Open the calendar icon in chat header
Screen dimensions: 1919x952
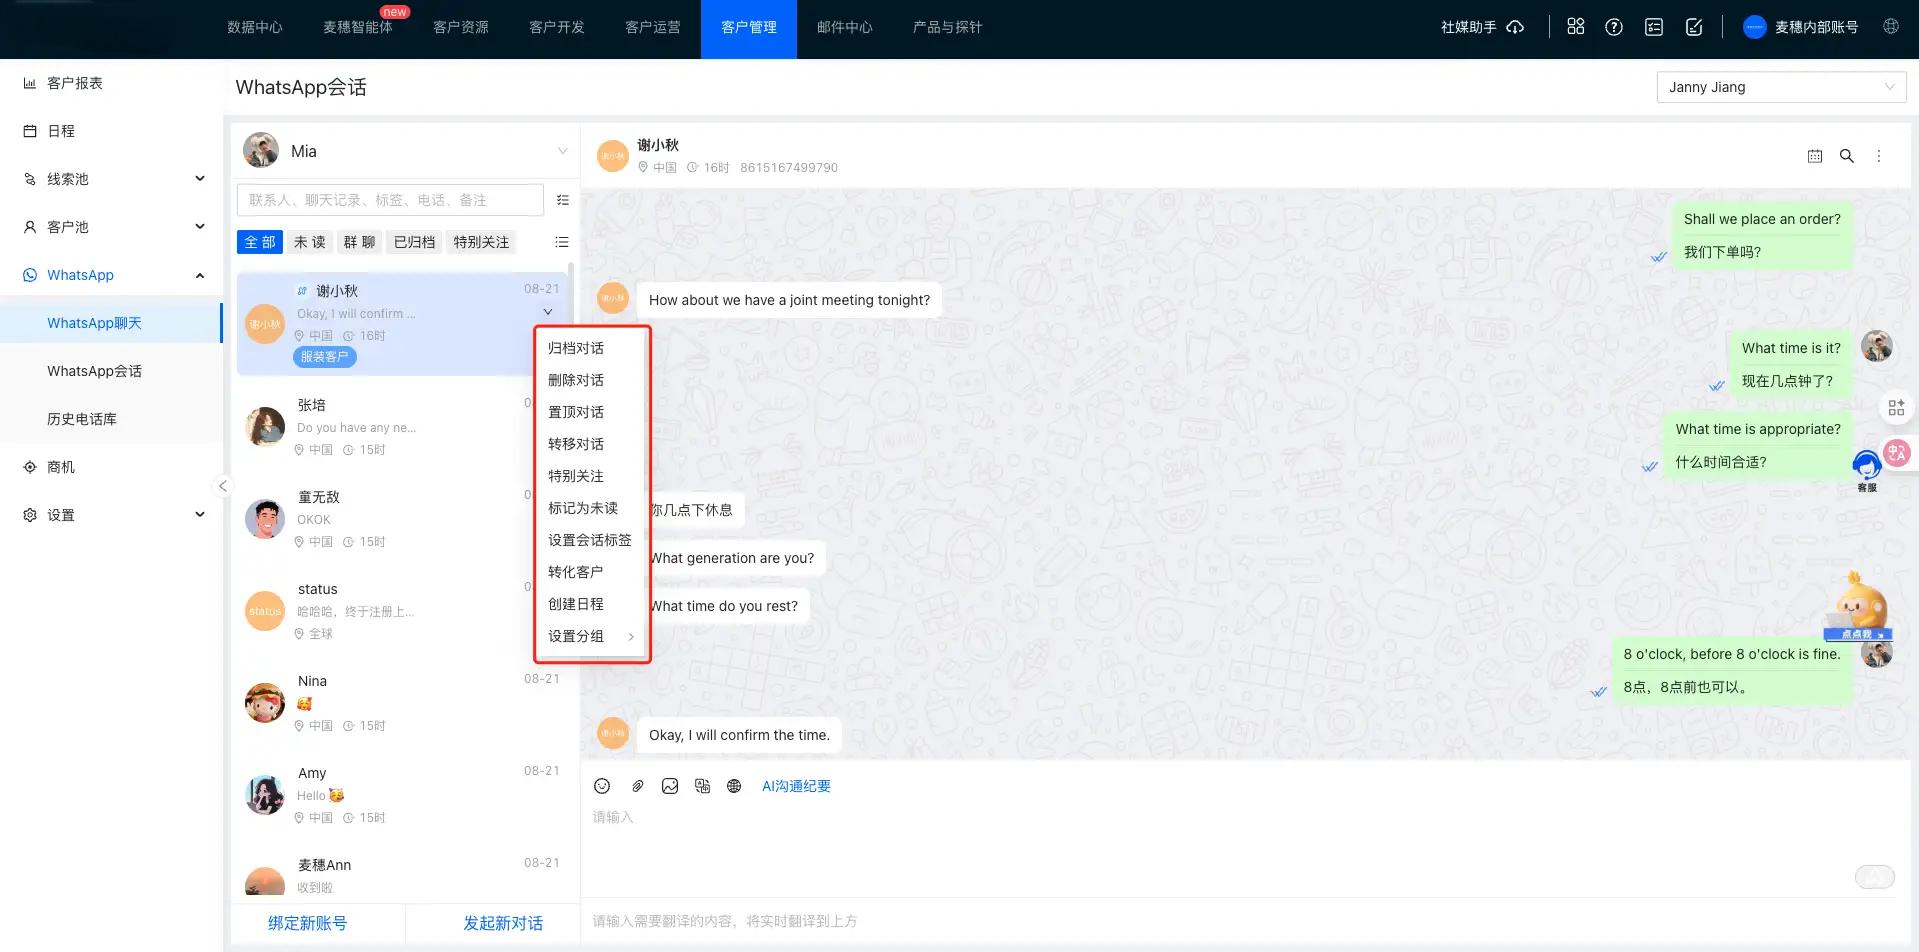(1814, 156)
